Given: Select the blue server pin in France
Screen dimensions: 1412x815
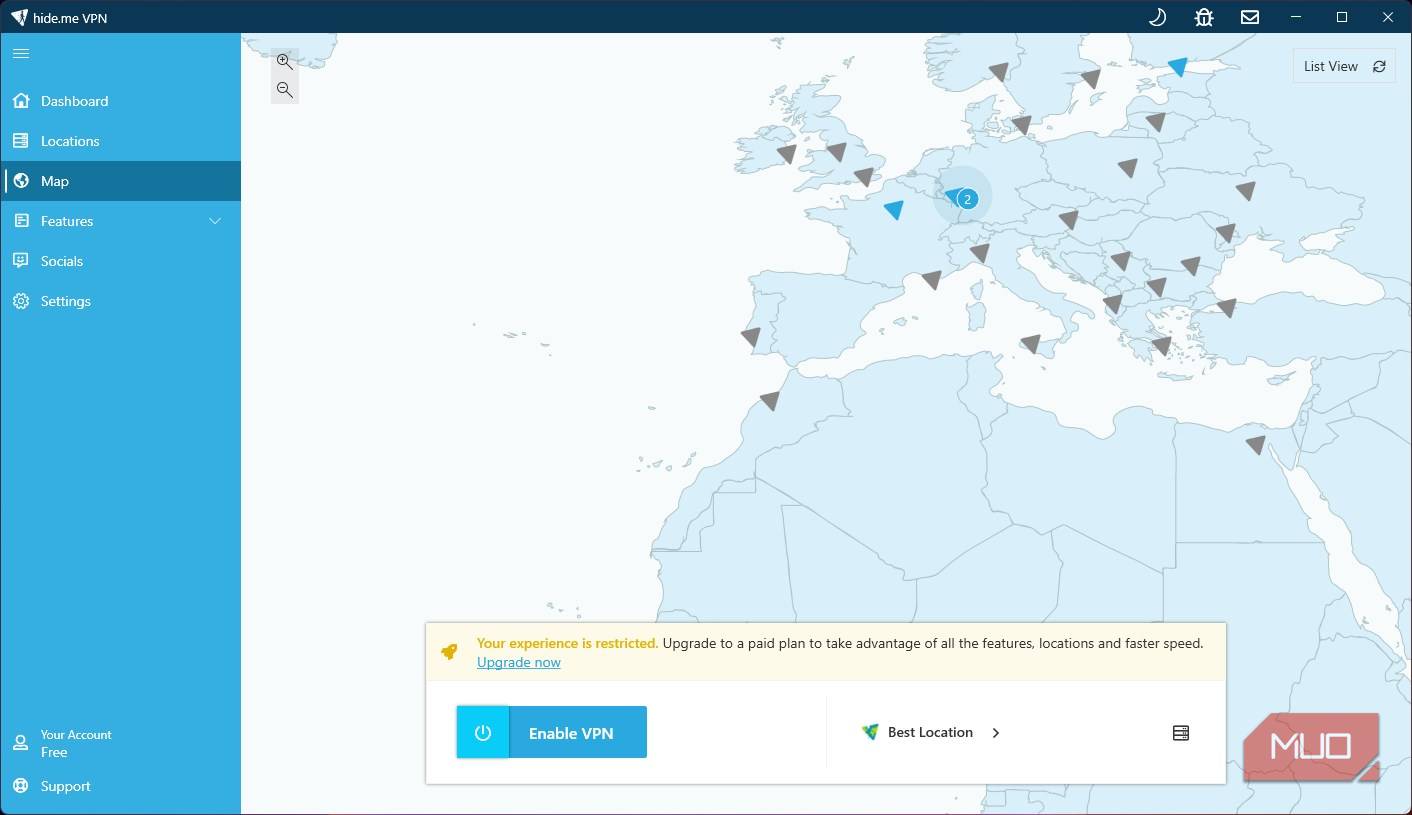Looking at the screenshot, I should tap(893, 211).
